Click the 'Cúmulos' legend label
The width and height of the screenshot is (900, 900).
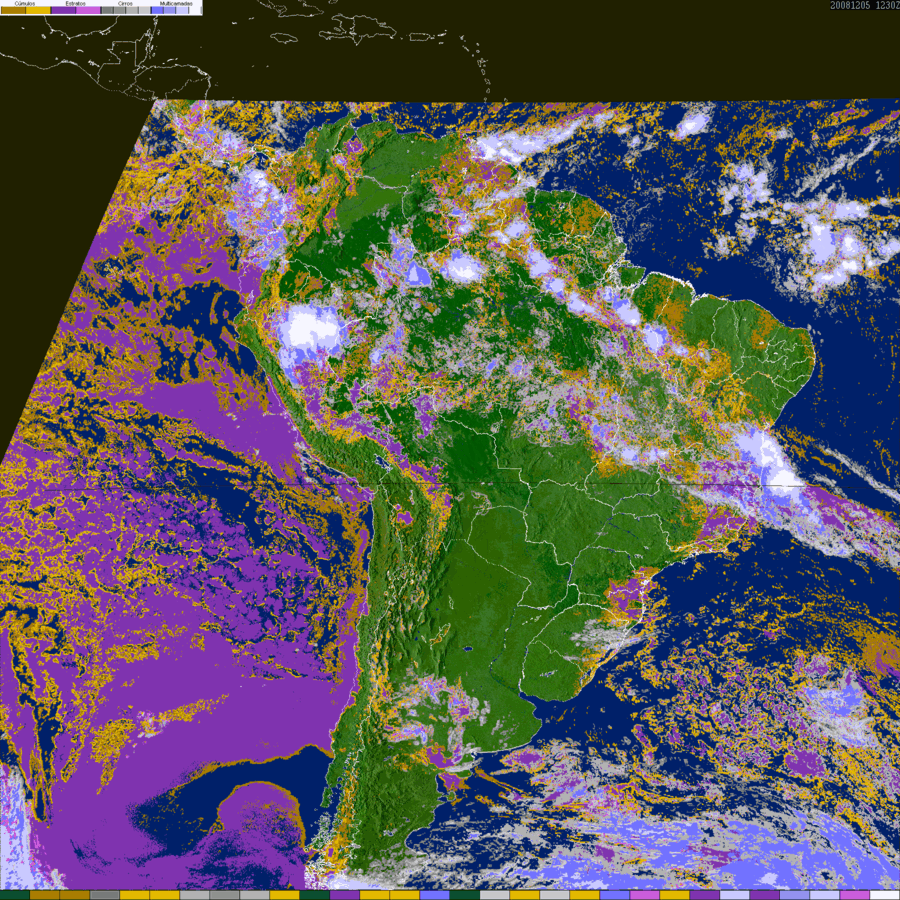[x=25, y=3]
